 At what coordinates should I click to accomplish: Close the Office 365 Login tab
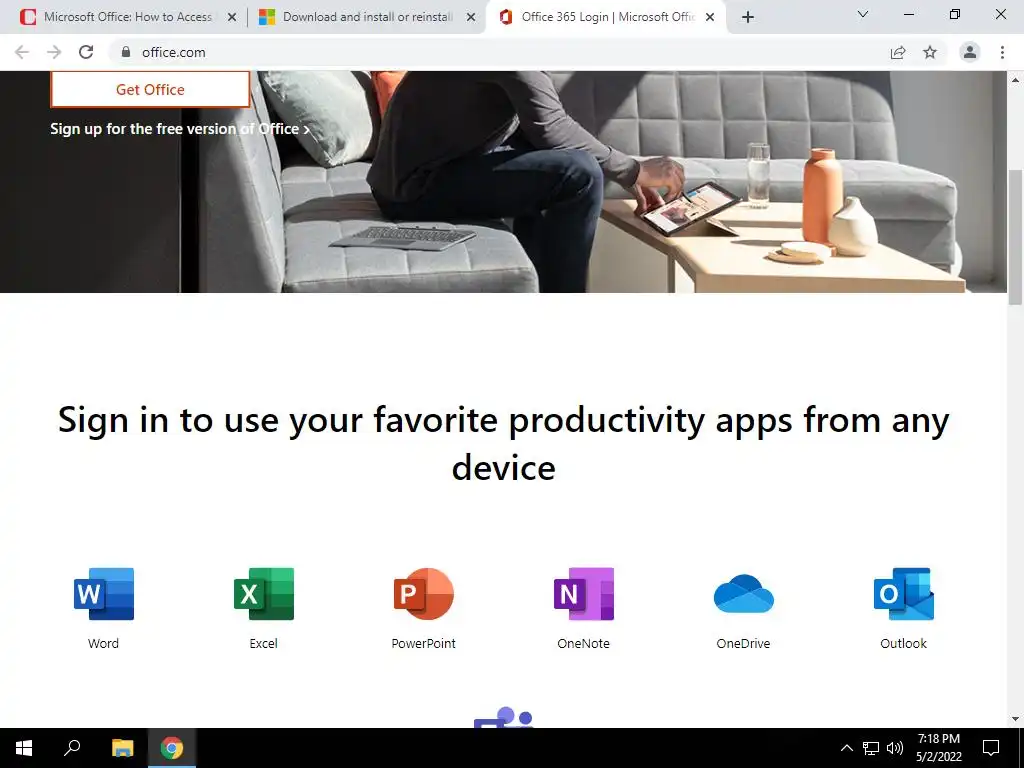click(x=710, y=18)
